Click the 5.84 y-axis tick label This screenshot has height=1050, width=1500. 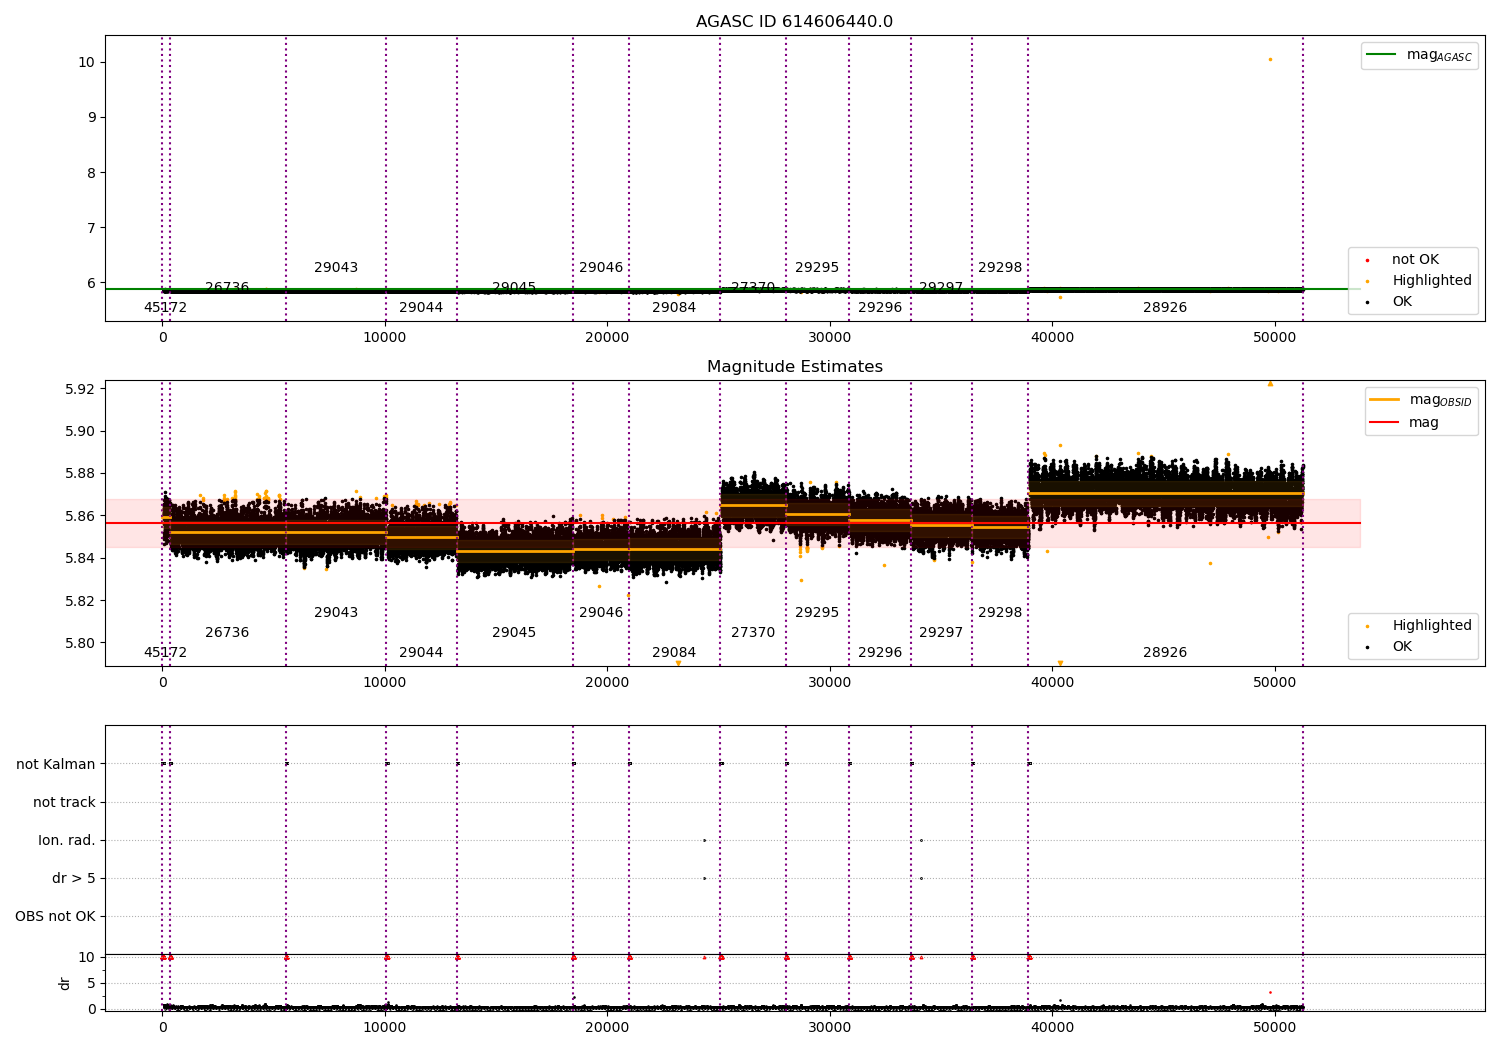(80, 559)
